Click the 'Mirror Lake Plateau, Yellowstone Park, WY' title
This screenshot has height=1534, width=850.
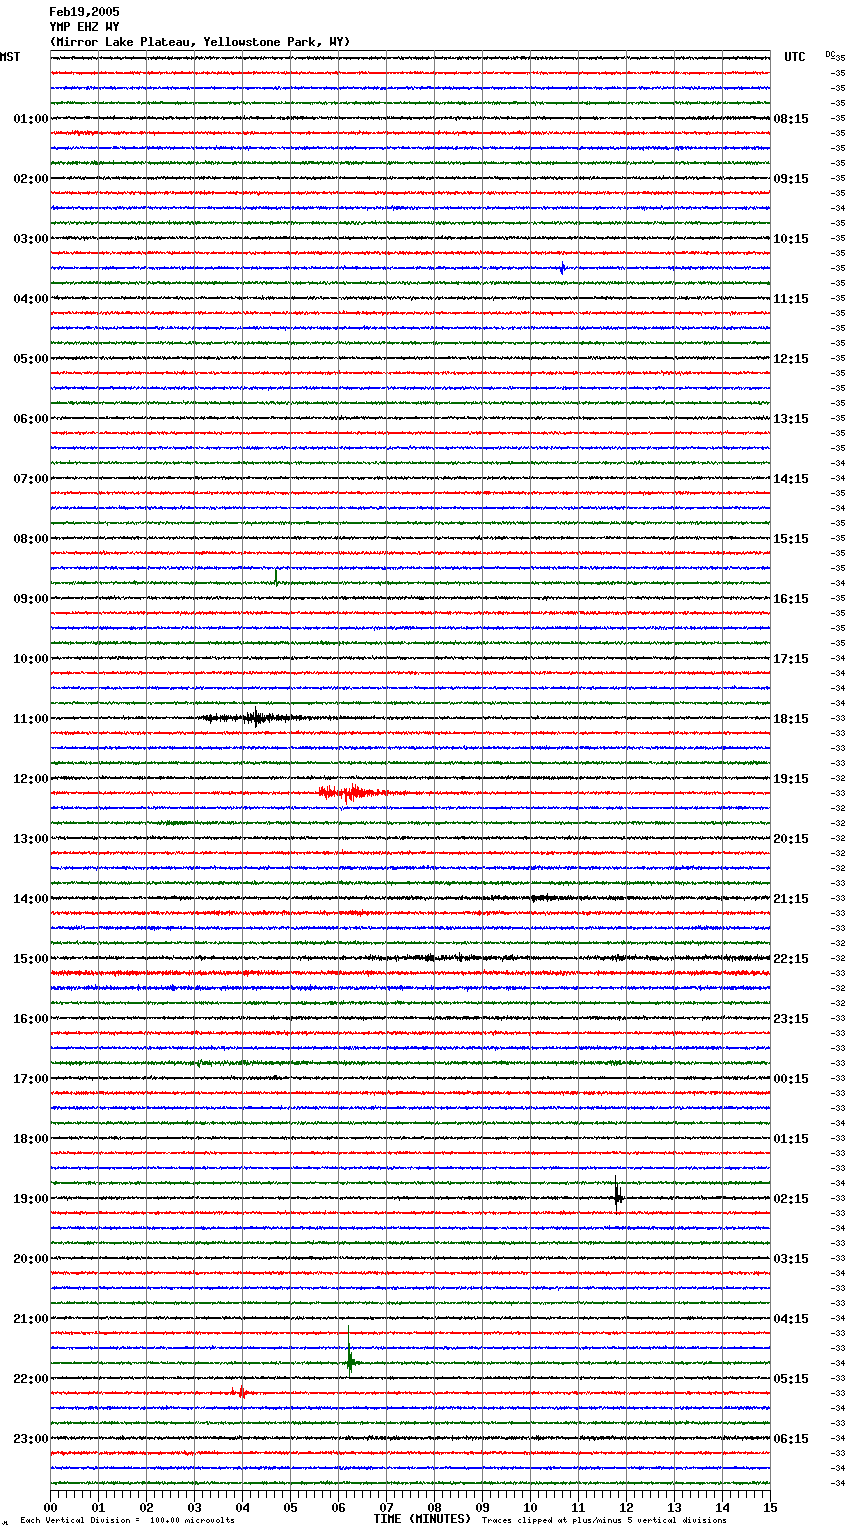pyautogui.click(x=200, y=42)
